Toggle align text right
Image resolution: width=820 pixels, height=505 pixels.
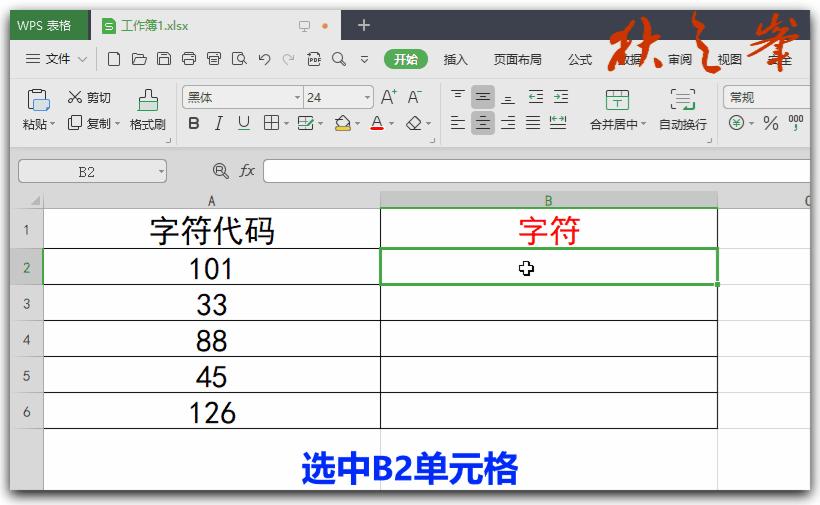click(508, 123)
